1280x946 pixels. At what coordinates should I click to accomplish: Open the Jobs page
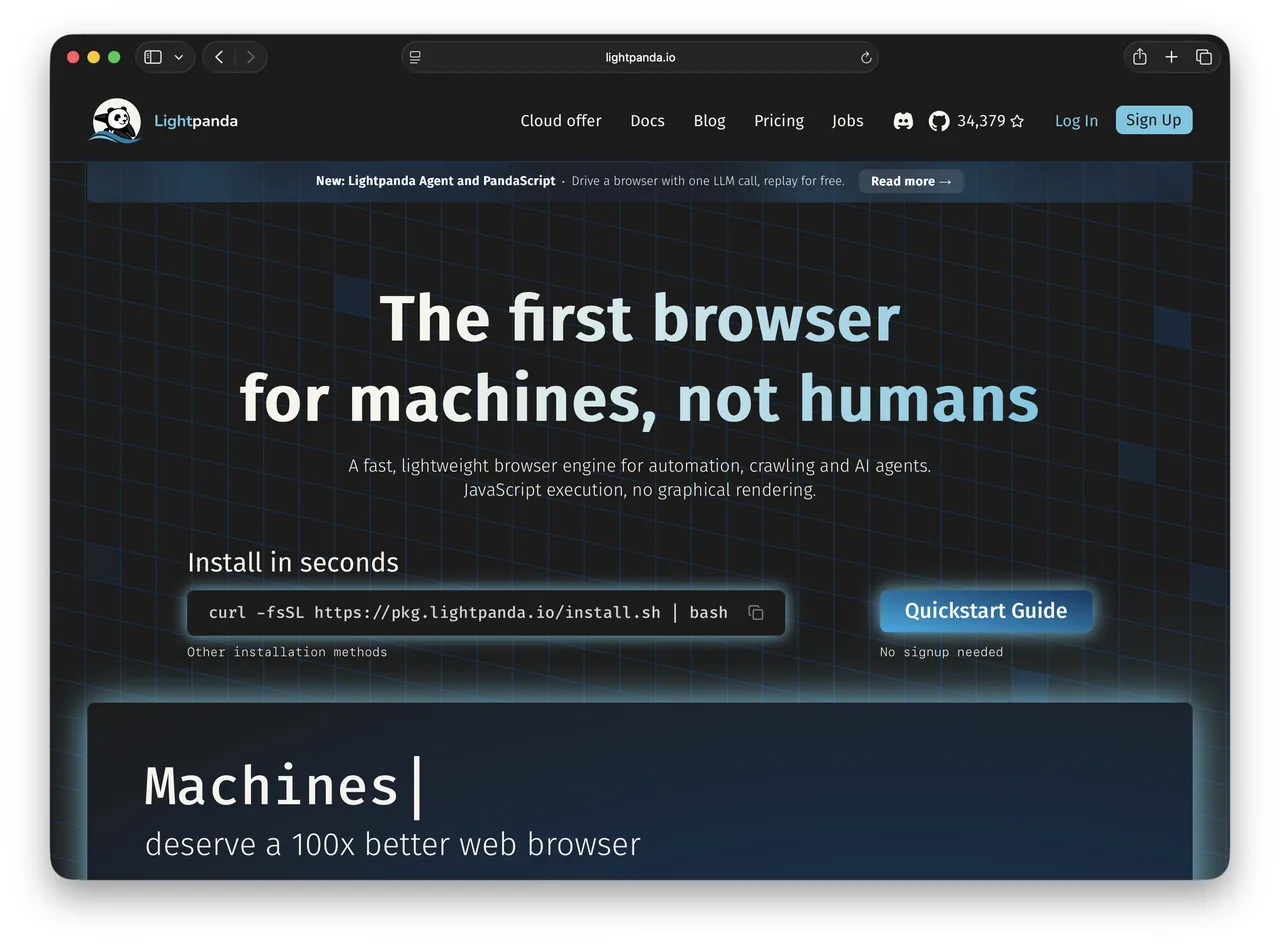(847, 121)
